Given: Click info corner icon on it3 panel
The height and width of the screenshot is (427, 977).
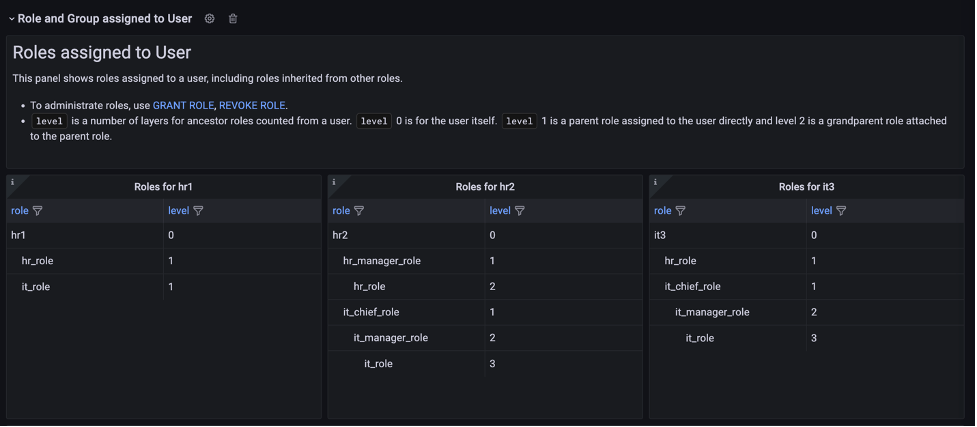Looking at the screenshot, I should (656, 182).
